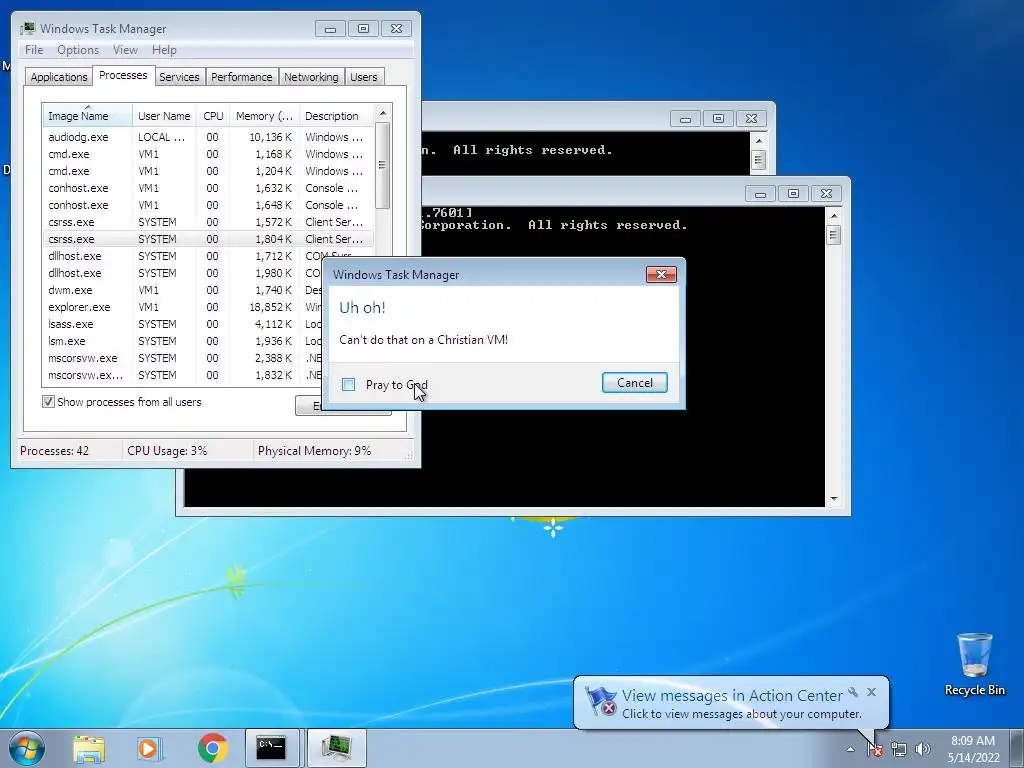Click the Processes: 42 status bar entry
Screen dimensions: 1024x768
55,451
